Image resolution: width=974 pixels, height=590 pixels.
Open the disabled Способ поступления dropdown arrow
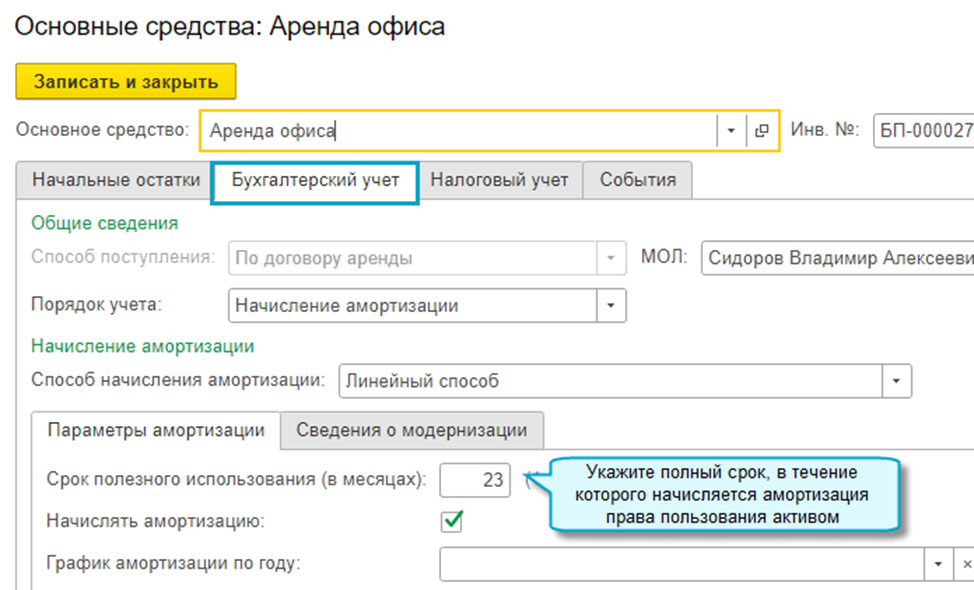[611, 258]
